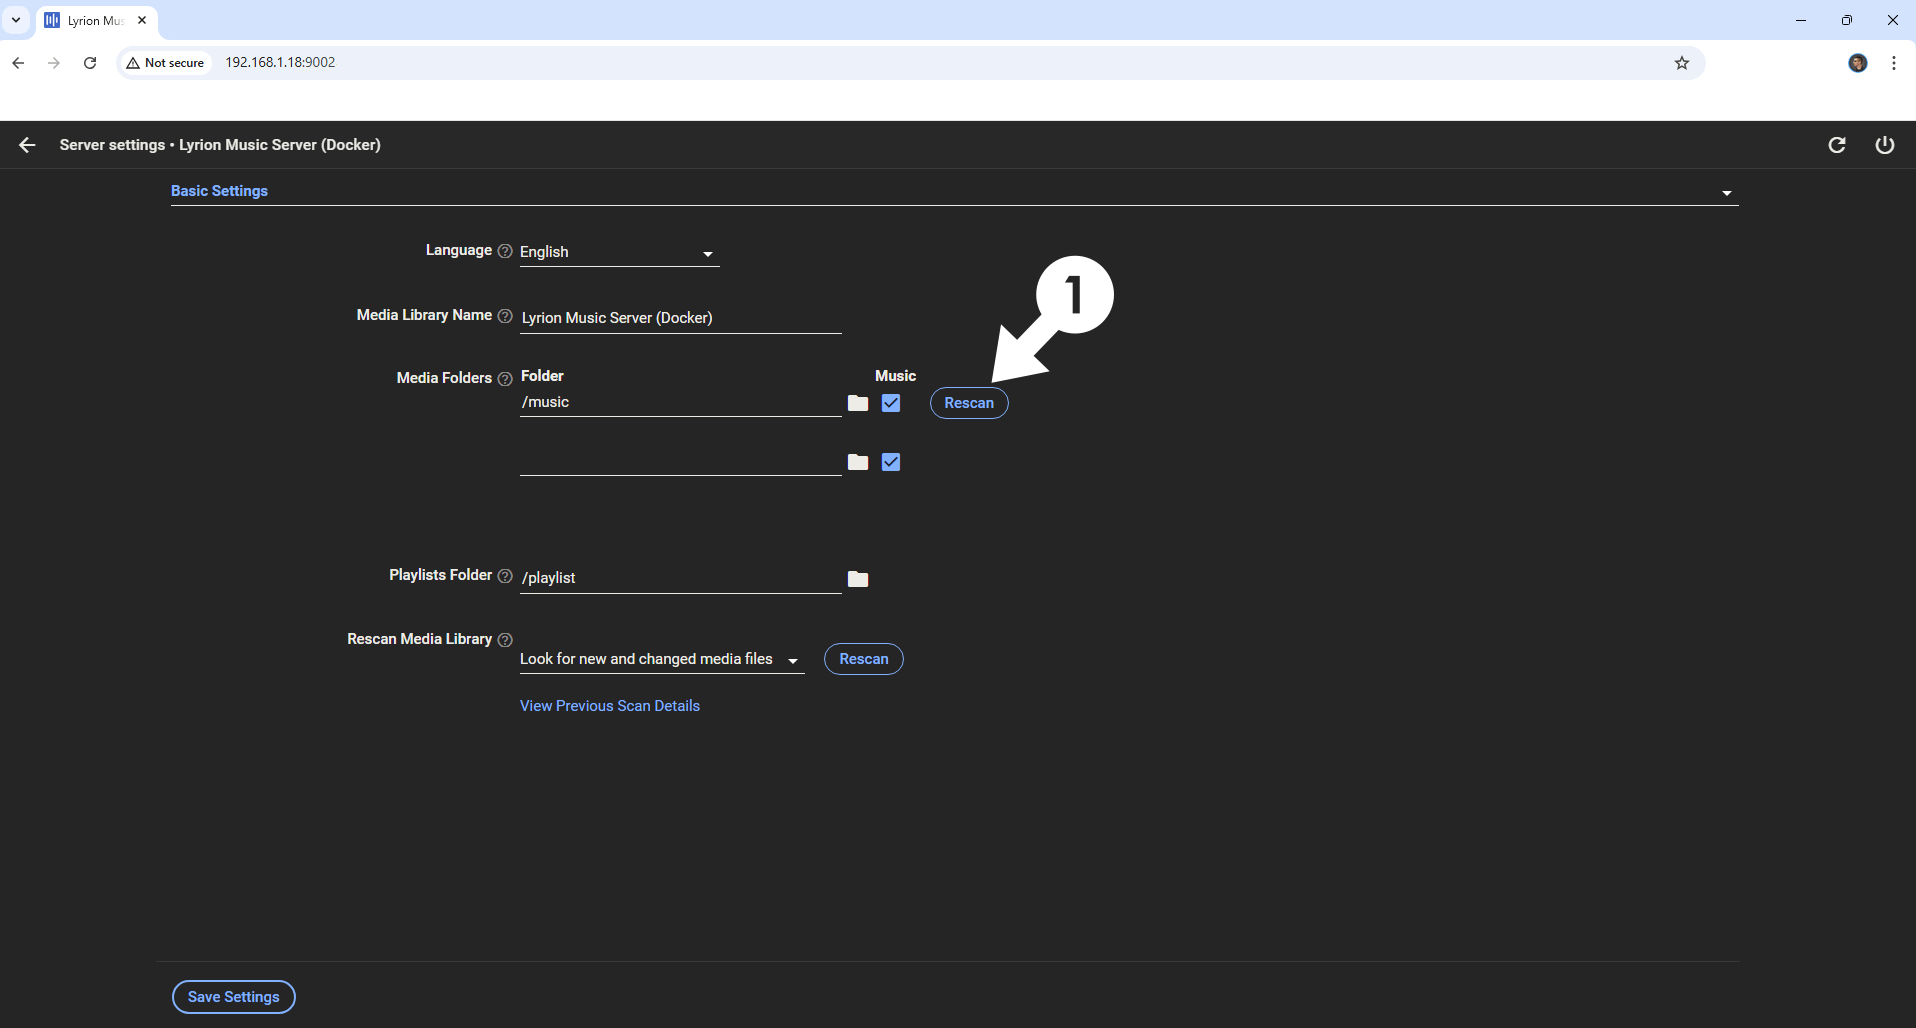Bookmark this page with the star icon

click(1681, 63)
